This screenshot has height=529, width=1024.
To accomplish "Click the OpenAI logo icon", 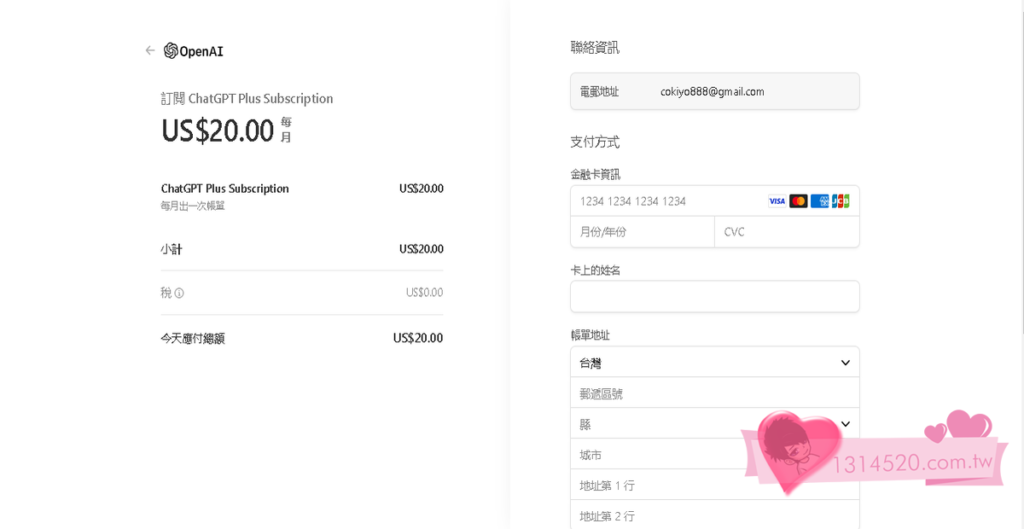I will (171, 51).
